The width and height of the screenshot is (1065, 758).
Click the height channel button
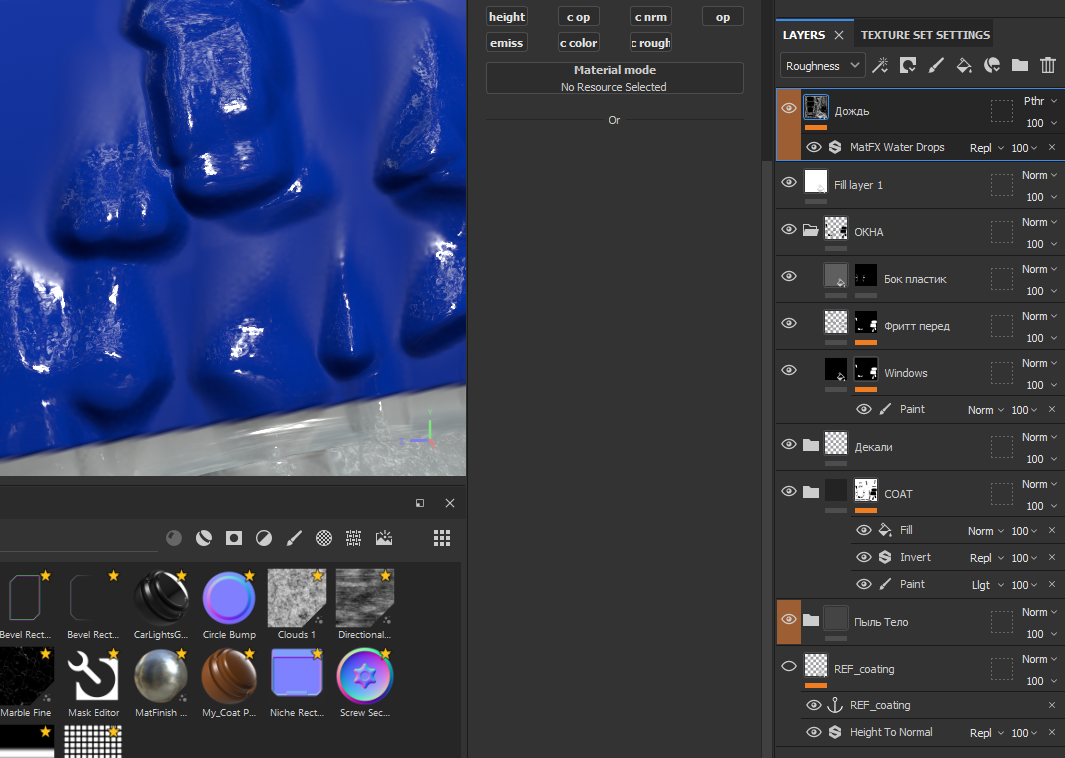pos(507,17)
